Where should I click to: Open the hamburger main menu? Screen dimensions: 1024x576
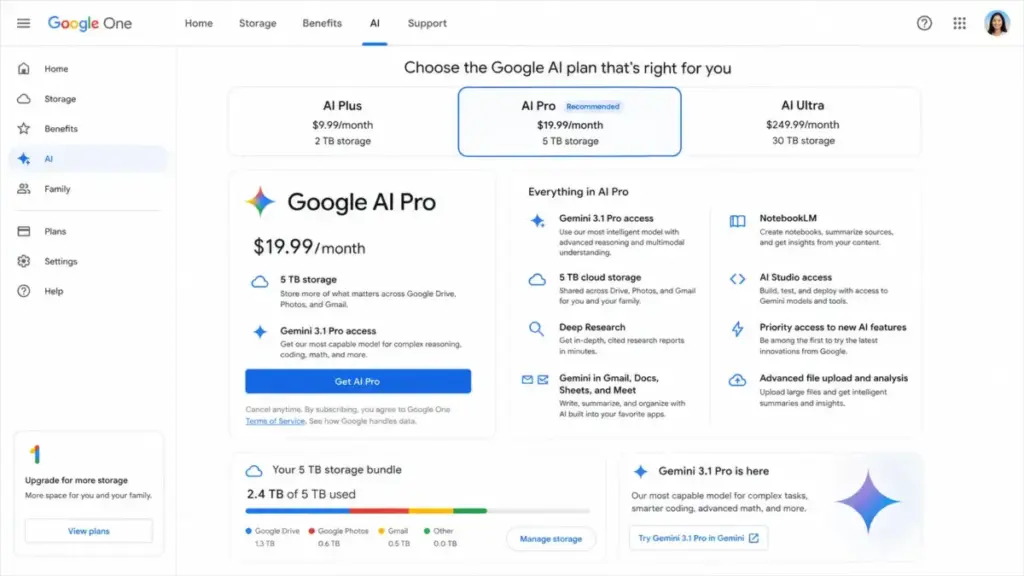(x=24, y=24)
